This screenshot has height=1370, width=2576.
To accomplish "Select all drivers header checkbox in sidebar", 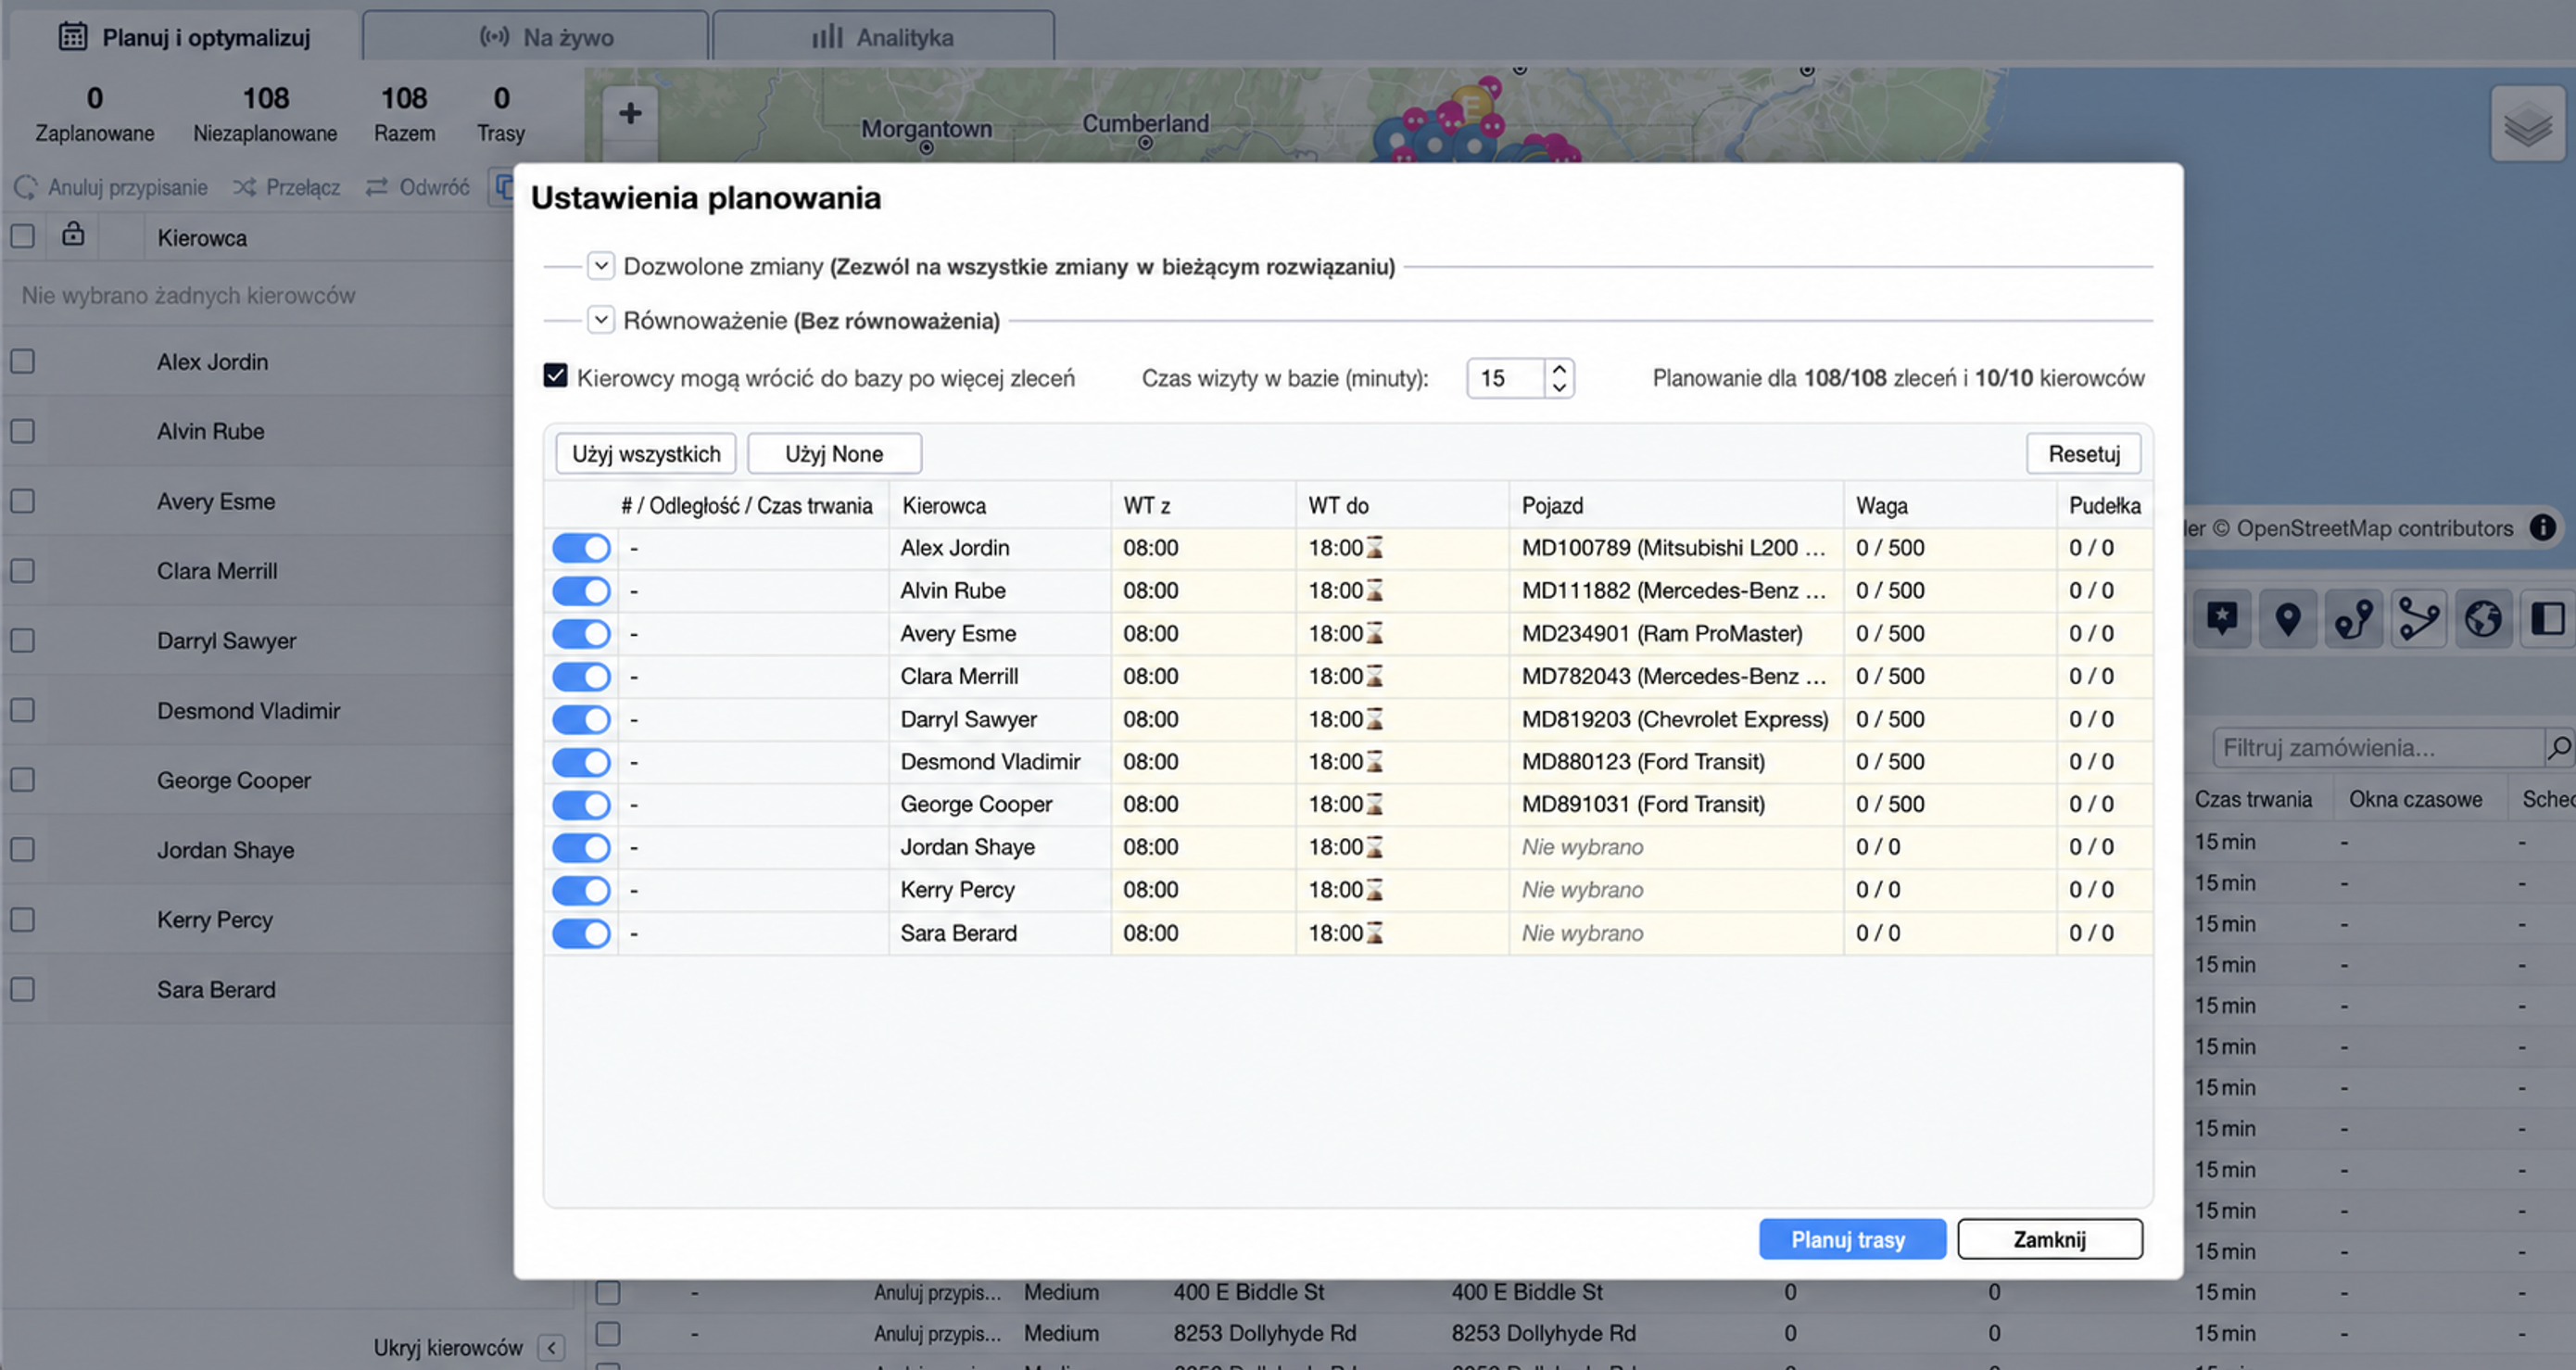I will tap(22, 237).
